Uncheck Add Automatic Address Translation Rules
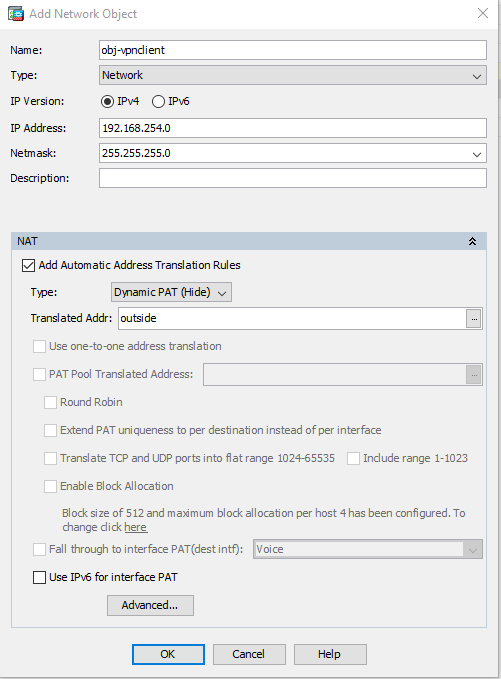 point(29,265)
